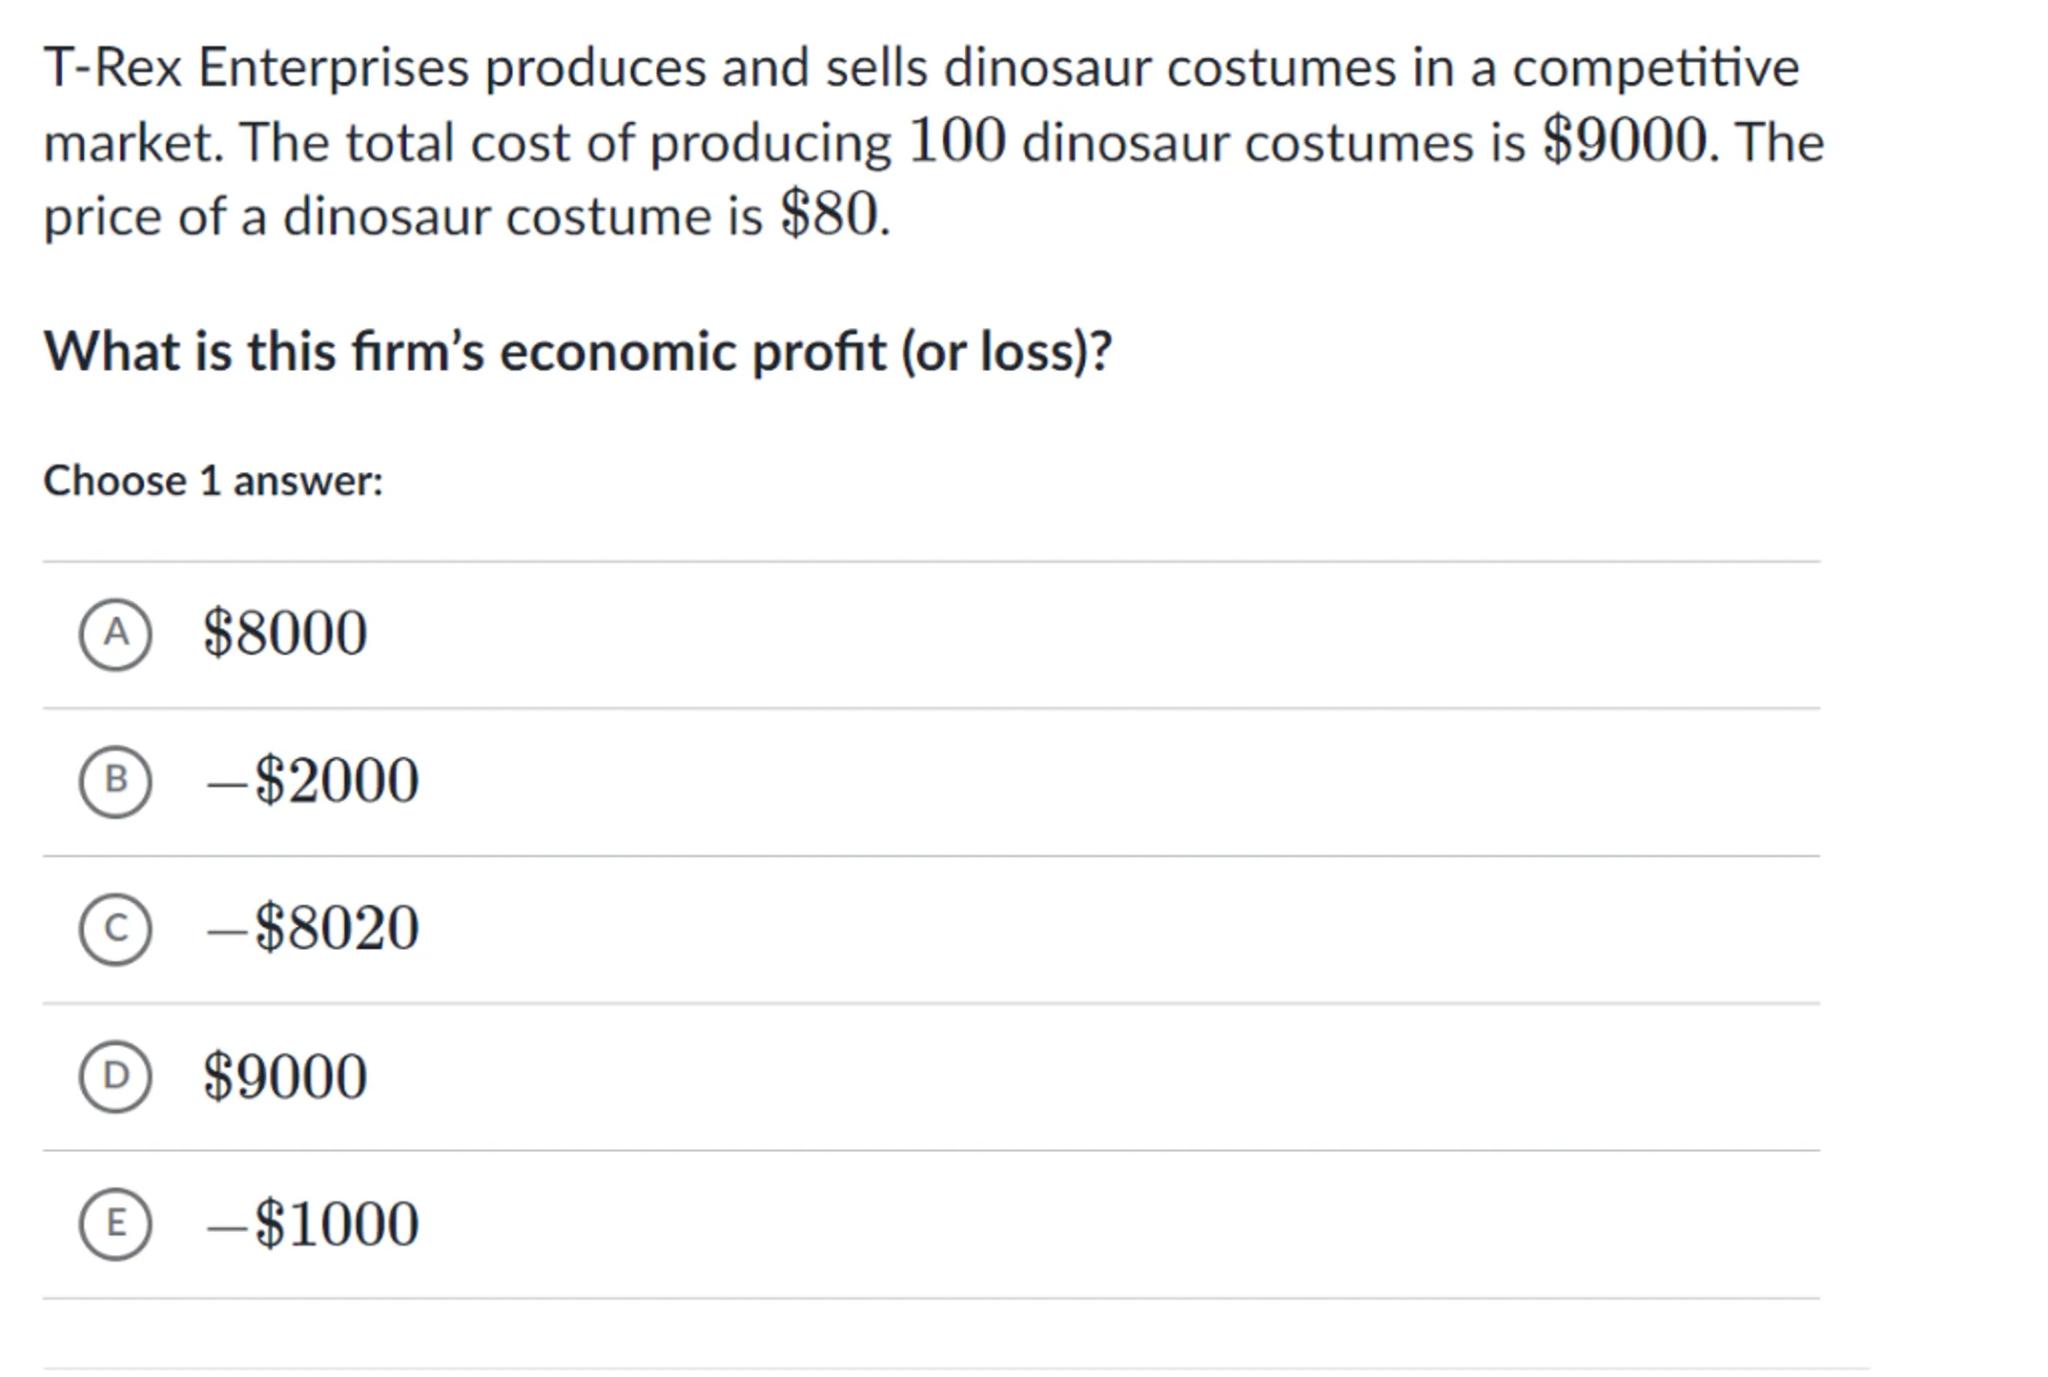
Task: Click the bold economic profit question
Action: pyautogui.click(x=577, y=352)
